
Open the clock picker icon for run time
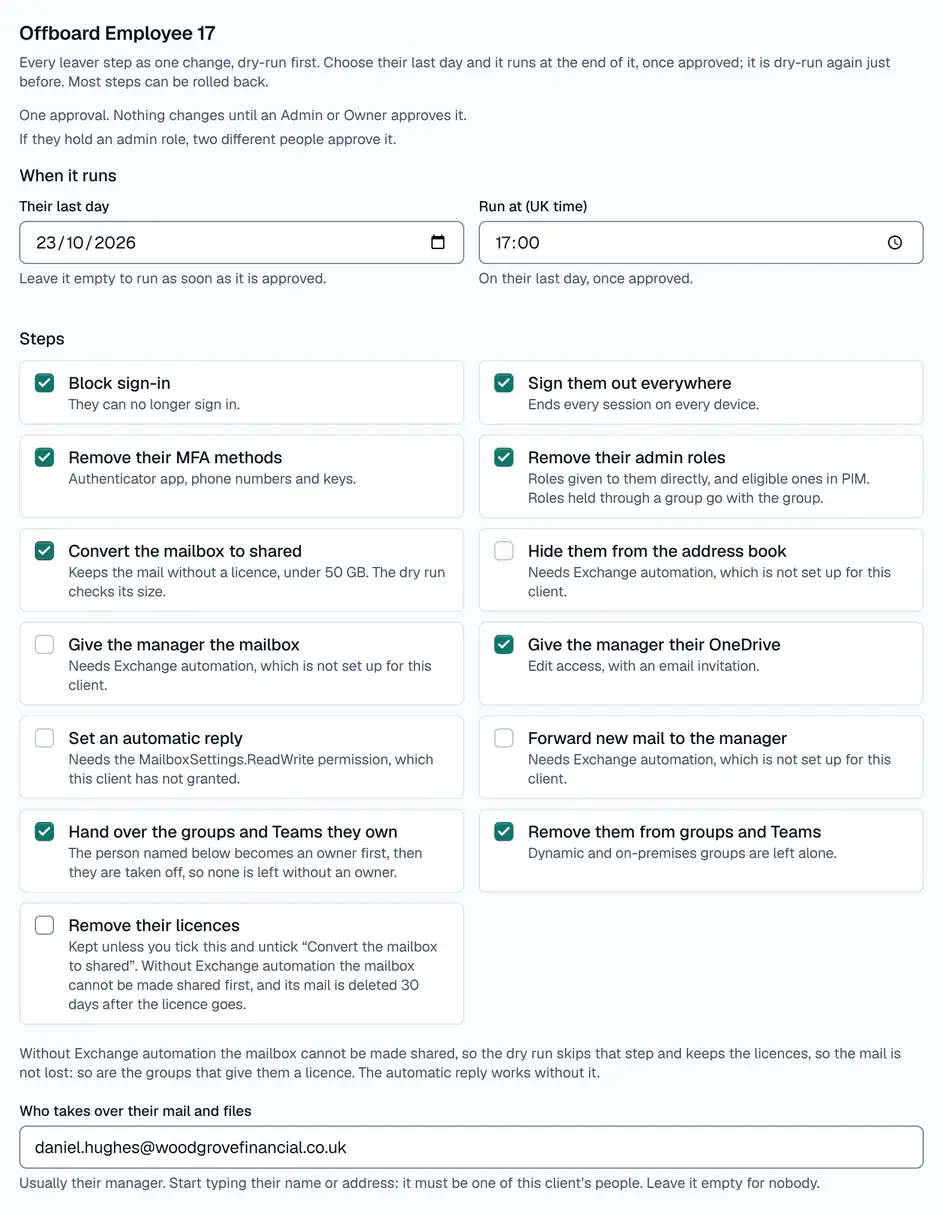click(x=895, y=243)
